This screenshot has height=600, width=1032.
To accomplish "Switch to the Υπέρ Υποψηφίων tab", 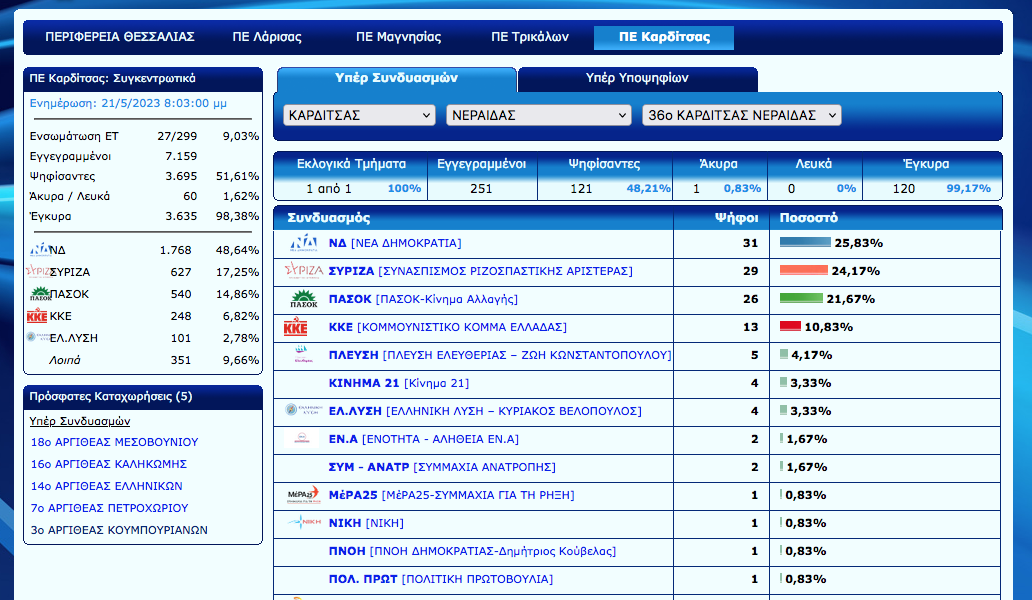I will click(637, 78).
